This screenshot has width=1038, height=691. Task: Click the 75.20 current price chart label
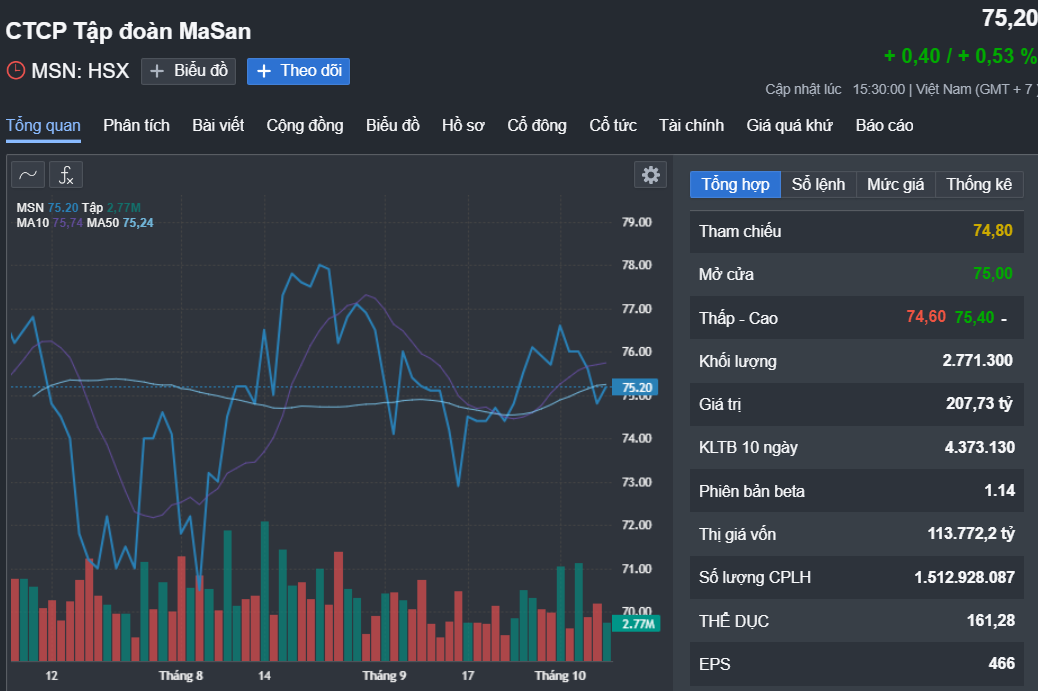[x=636, y=387]
